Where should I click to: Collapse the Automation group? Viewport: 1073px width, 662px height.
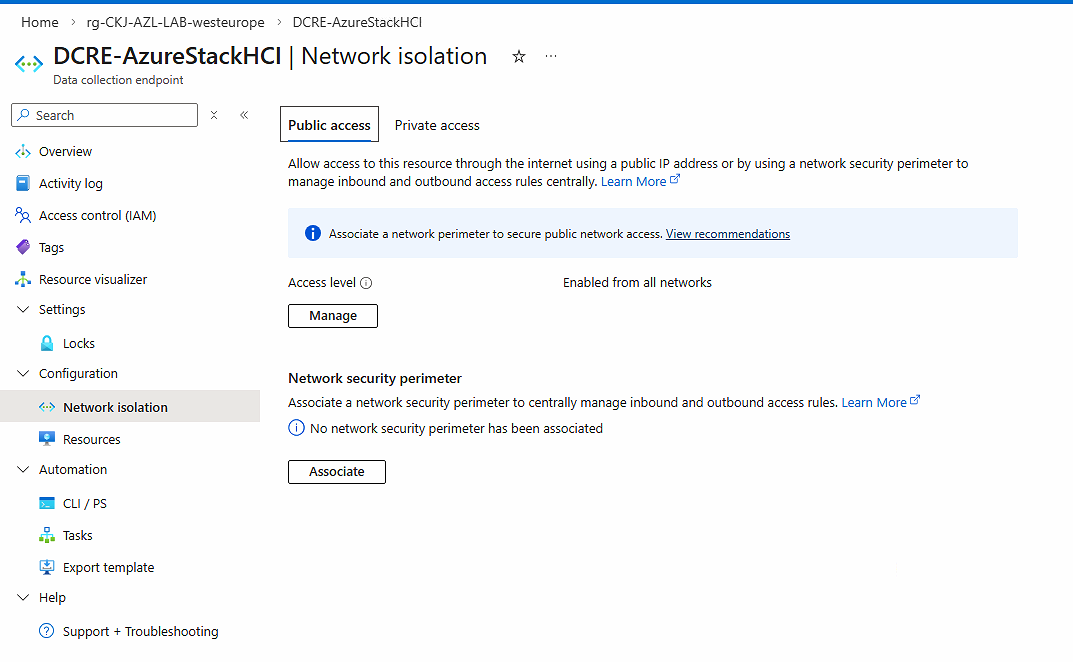23,470
